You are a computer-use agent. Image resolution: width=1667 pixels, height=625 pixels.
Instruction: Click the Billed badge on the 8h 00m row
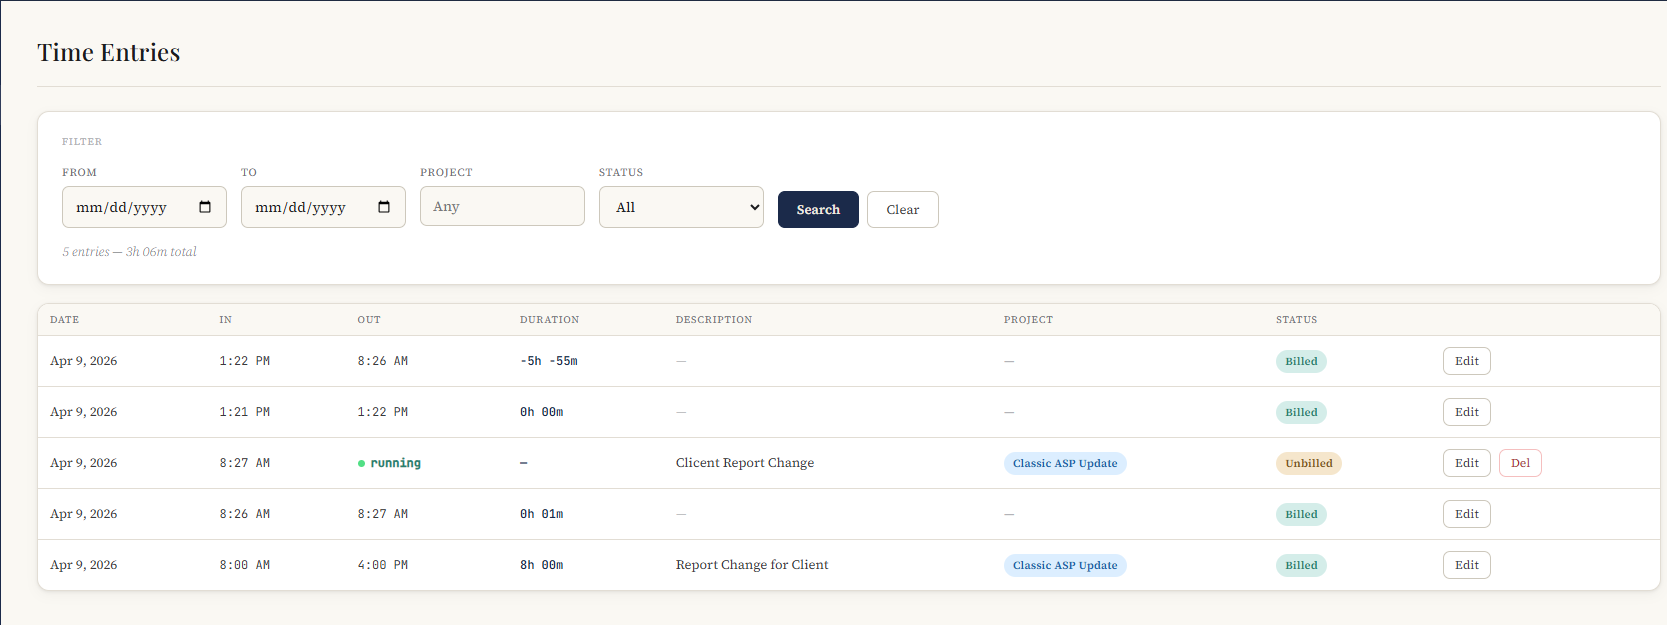tap(1301, 565)
